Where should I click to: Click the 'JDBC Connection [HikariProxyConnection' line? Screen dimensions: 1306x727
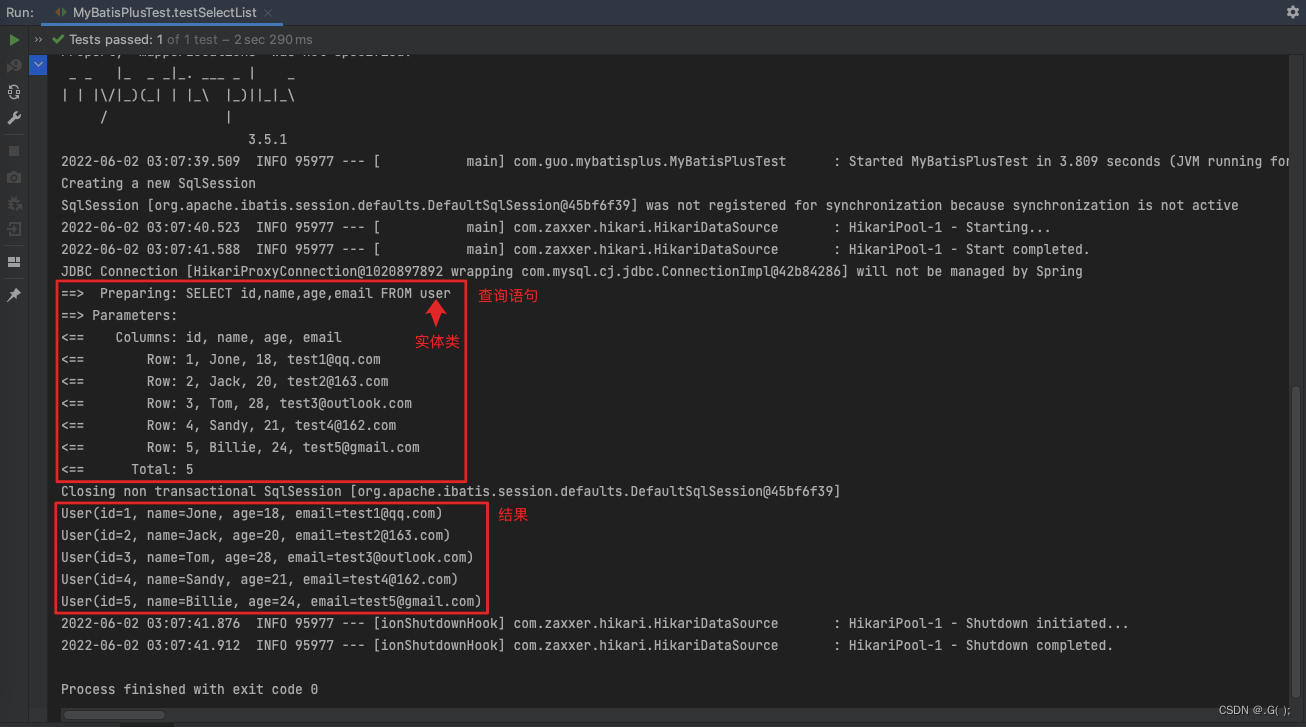pos(572,271)
